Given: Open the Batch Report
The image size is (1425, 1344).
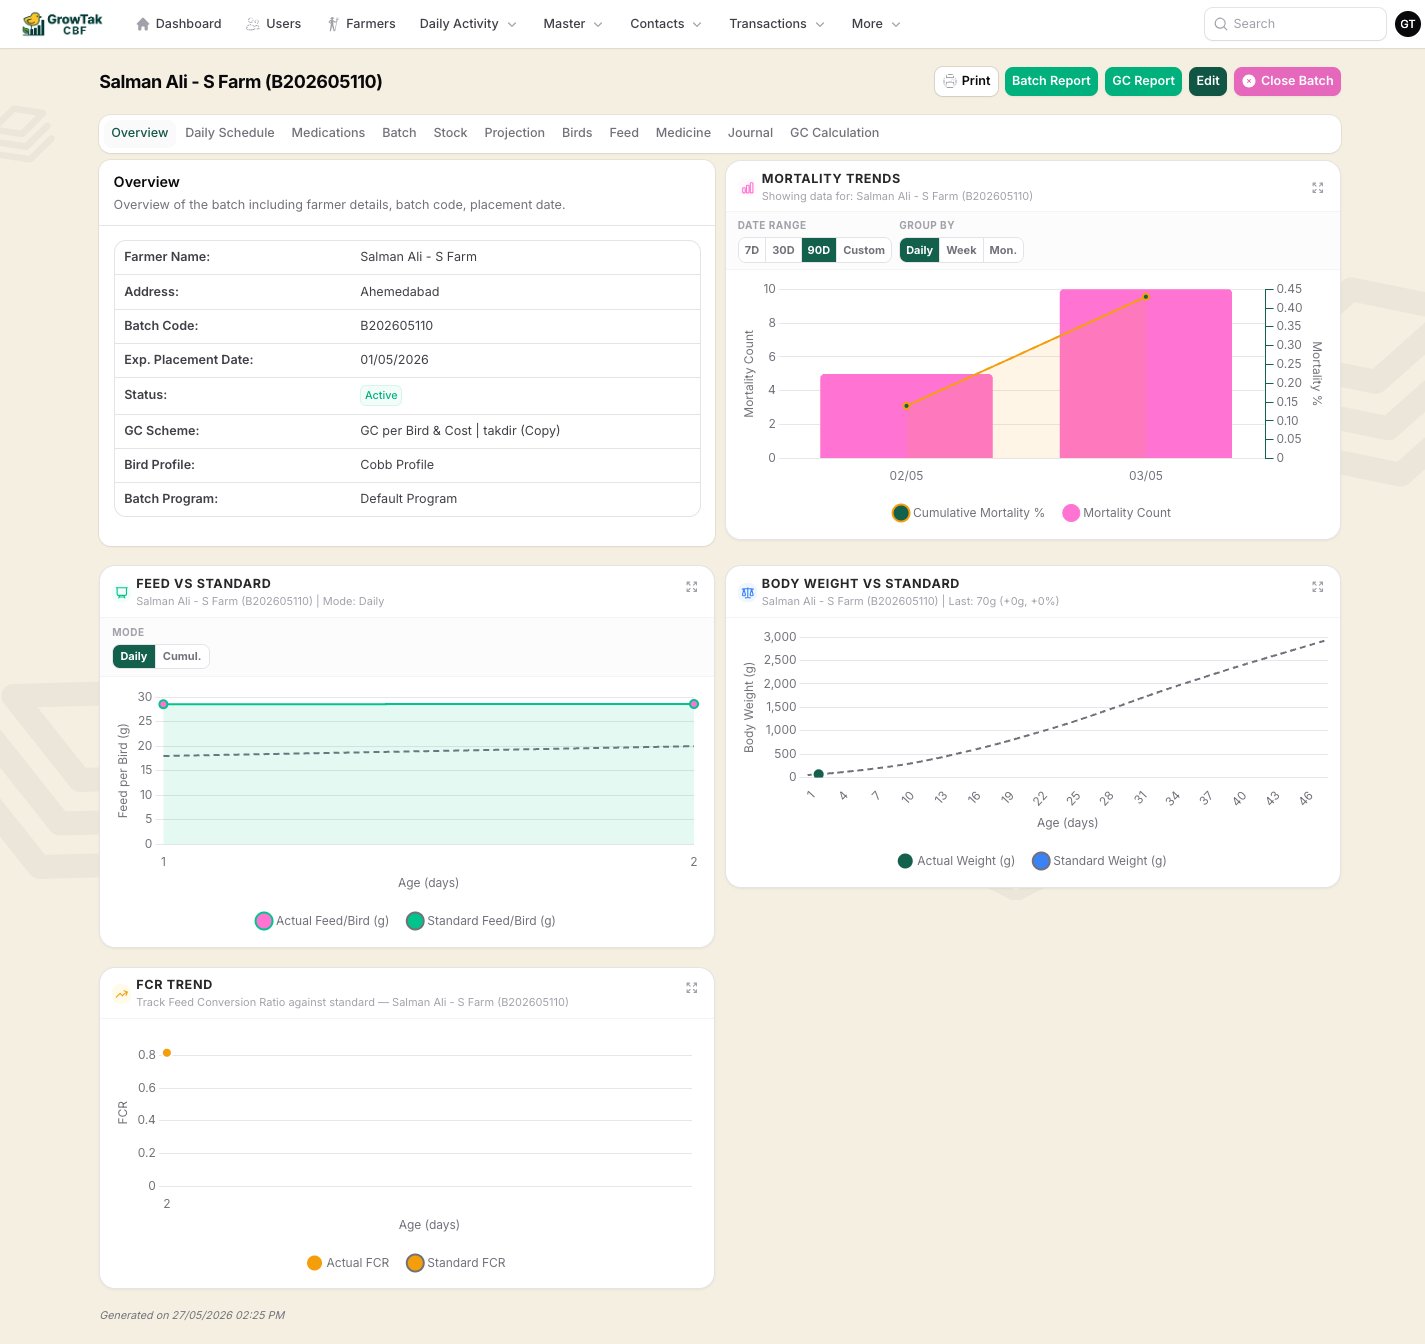Looking at the screenshot, I should [1051, 81].
